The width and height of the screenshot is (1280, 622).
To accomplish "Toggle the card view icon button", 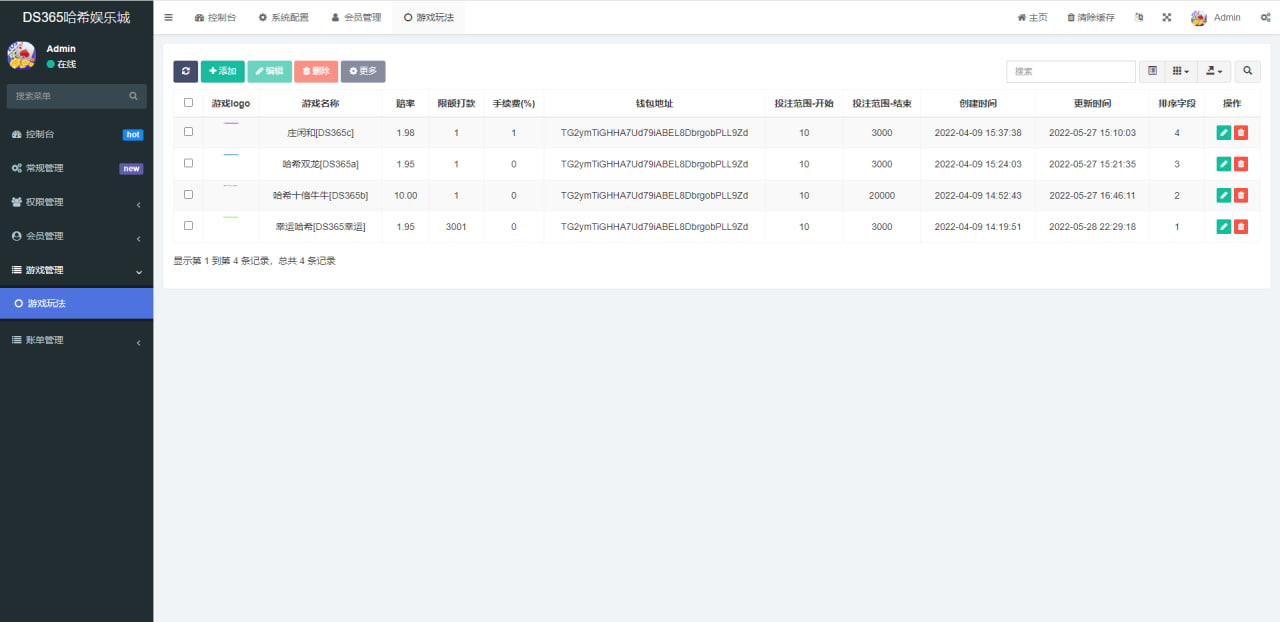I will coord(1152,71).
